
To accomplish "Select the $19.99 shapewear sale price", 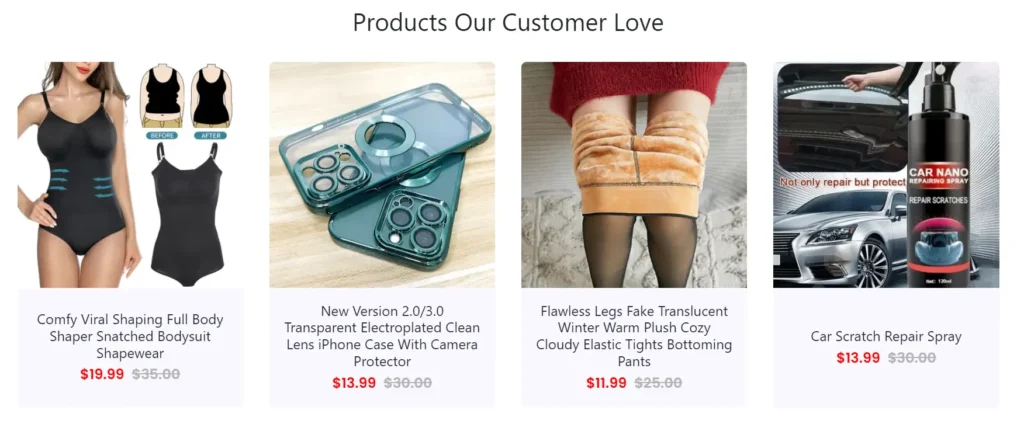I will (102, 374).
